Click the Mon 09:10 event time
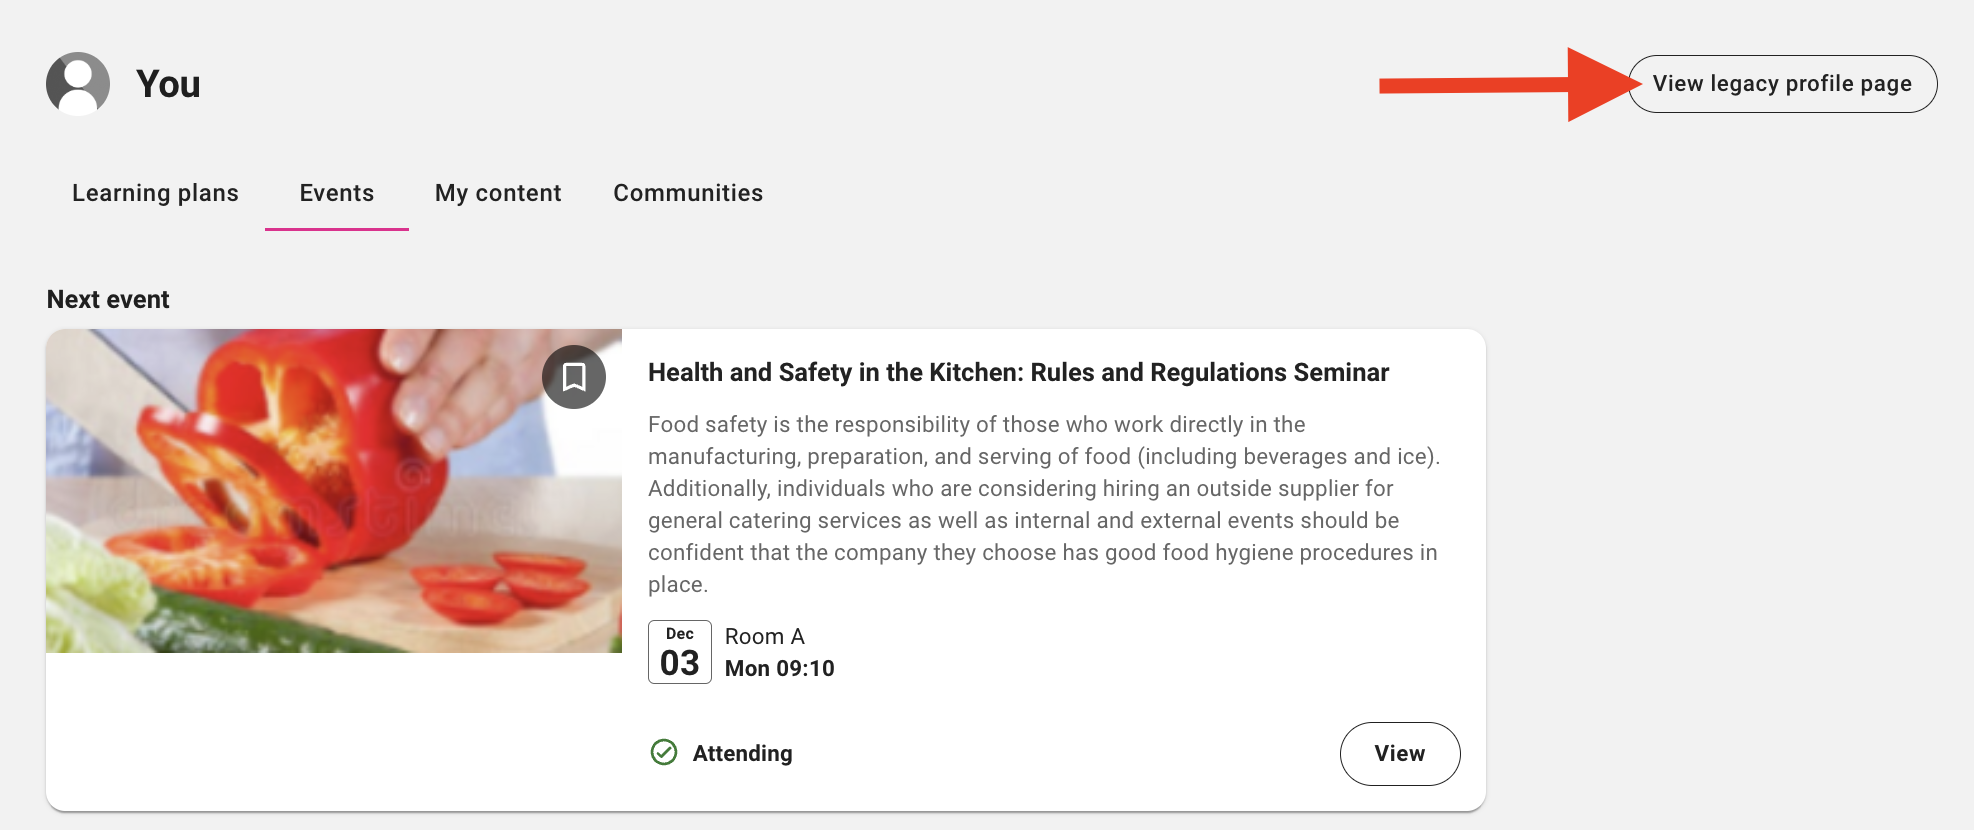 click(x=780, y=668)
